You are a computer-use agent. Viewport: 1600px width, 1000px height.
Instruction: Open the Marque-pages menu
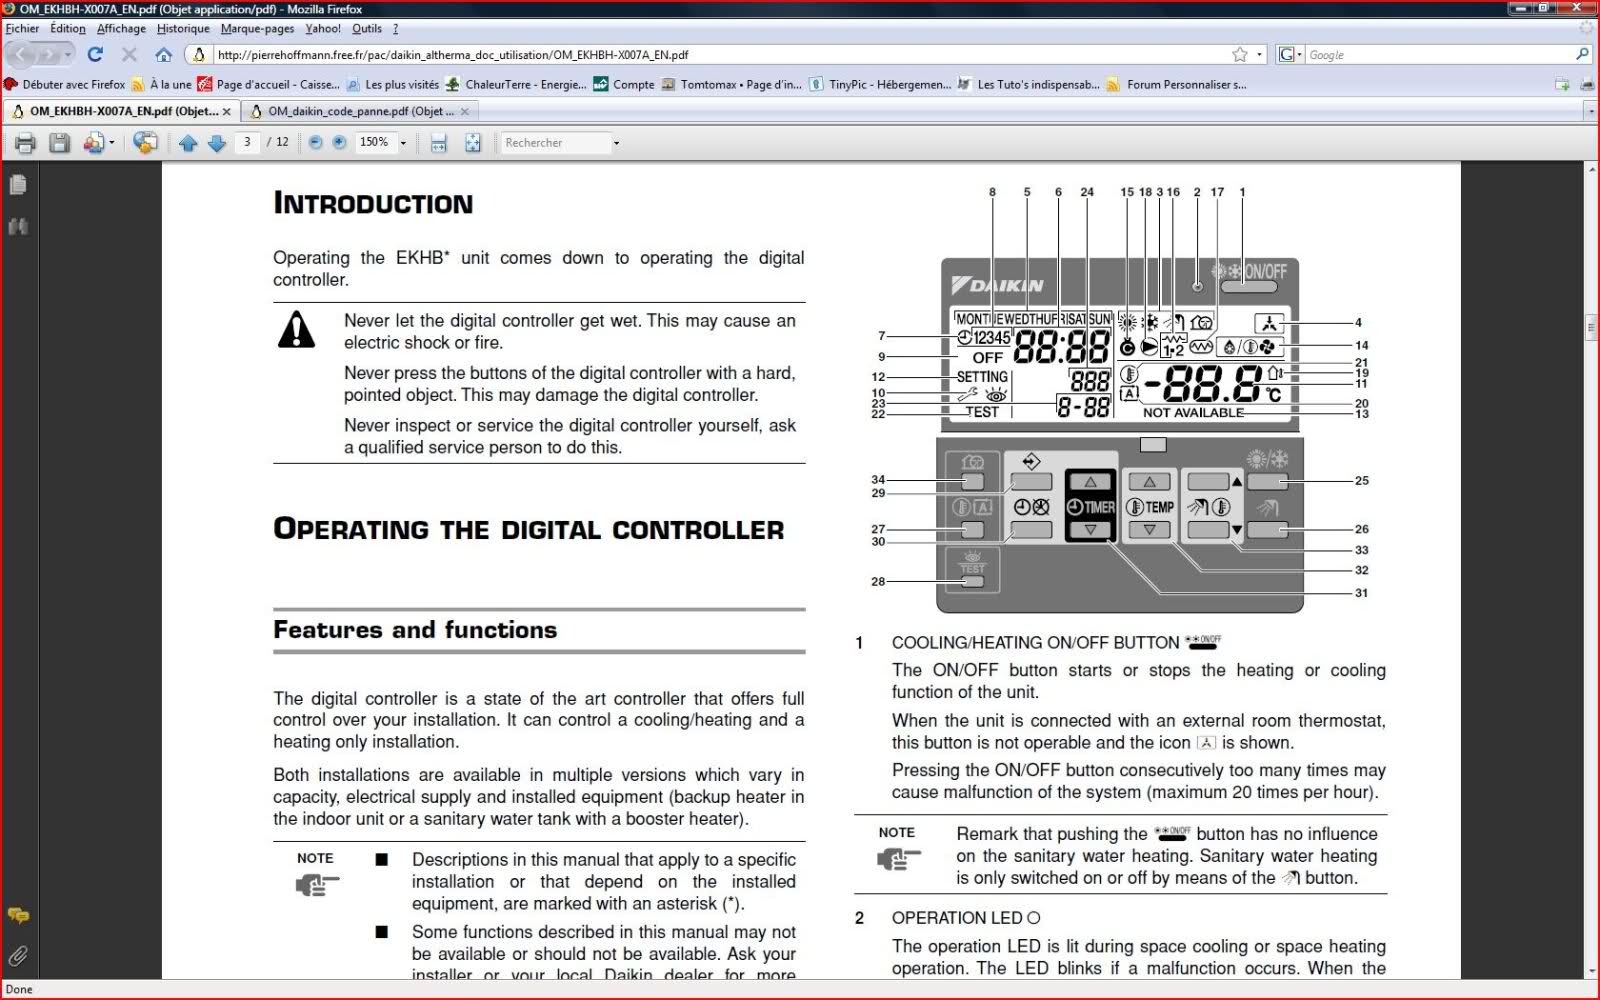click(x=257, y=29)
